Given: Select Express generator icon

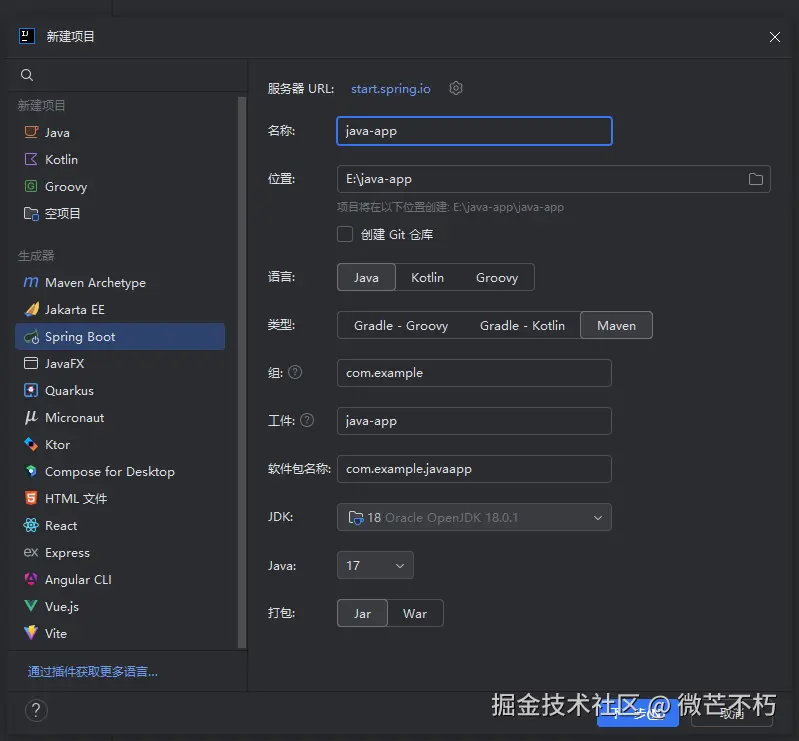Looking at the screenshot, I should (x=31, y=552).
